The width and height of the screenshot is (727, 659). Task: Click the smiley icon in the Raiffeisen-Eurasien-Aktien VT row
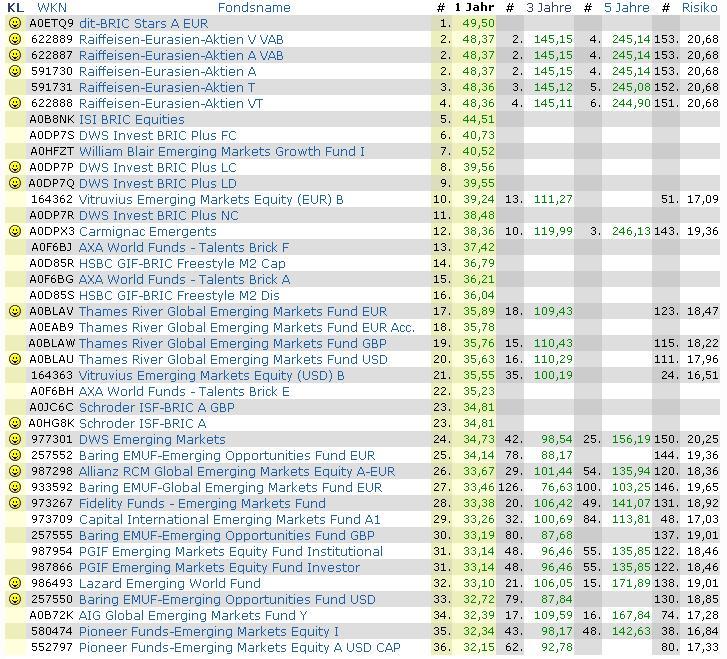15,103
